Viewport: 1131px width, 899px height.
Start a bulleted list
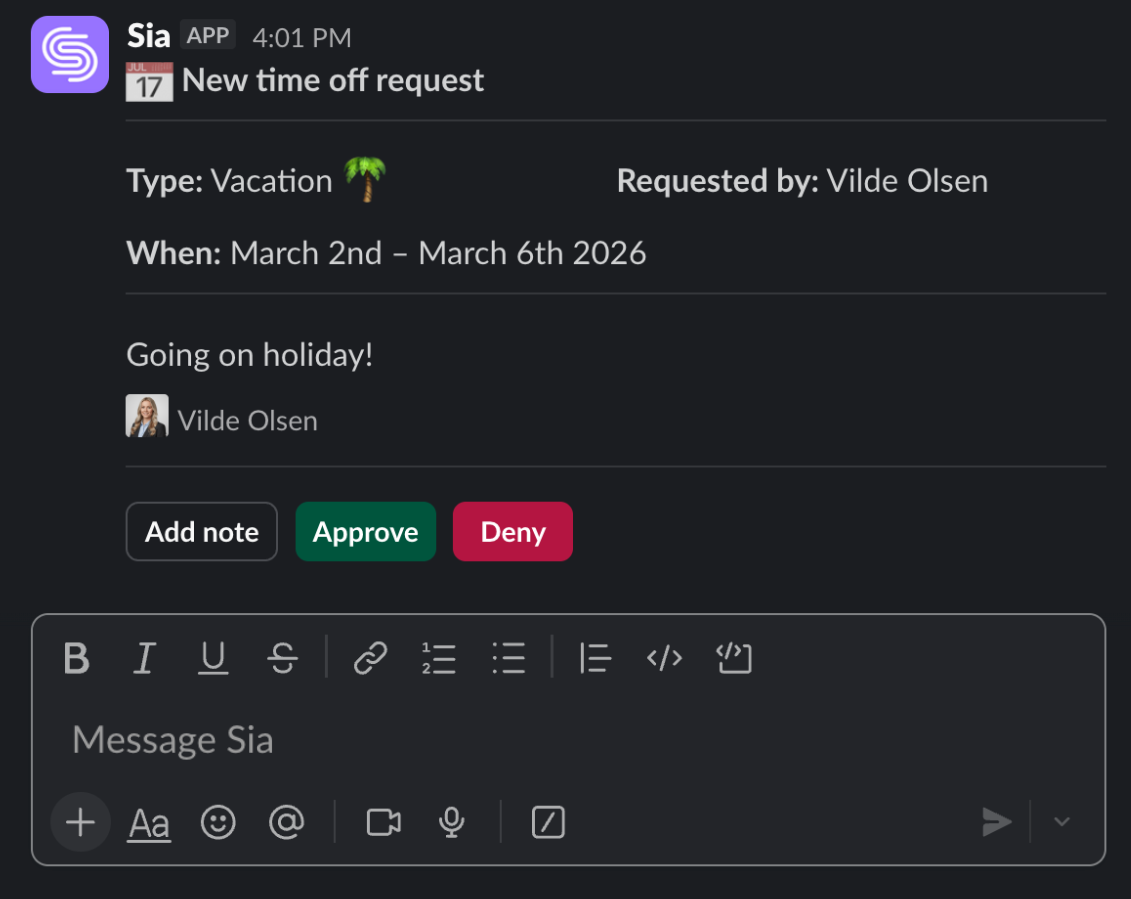click(509, 658)
